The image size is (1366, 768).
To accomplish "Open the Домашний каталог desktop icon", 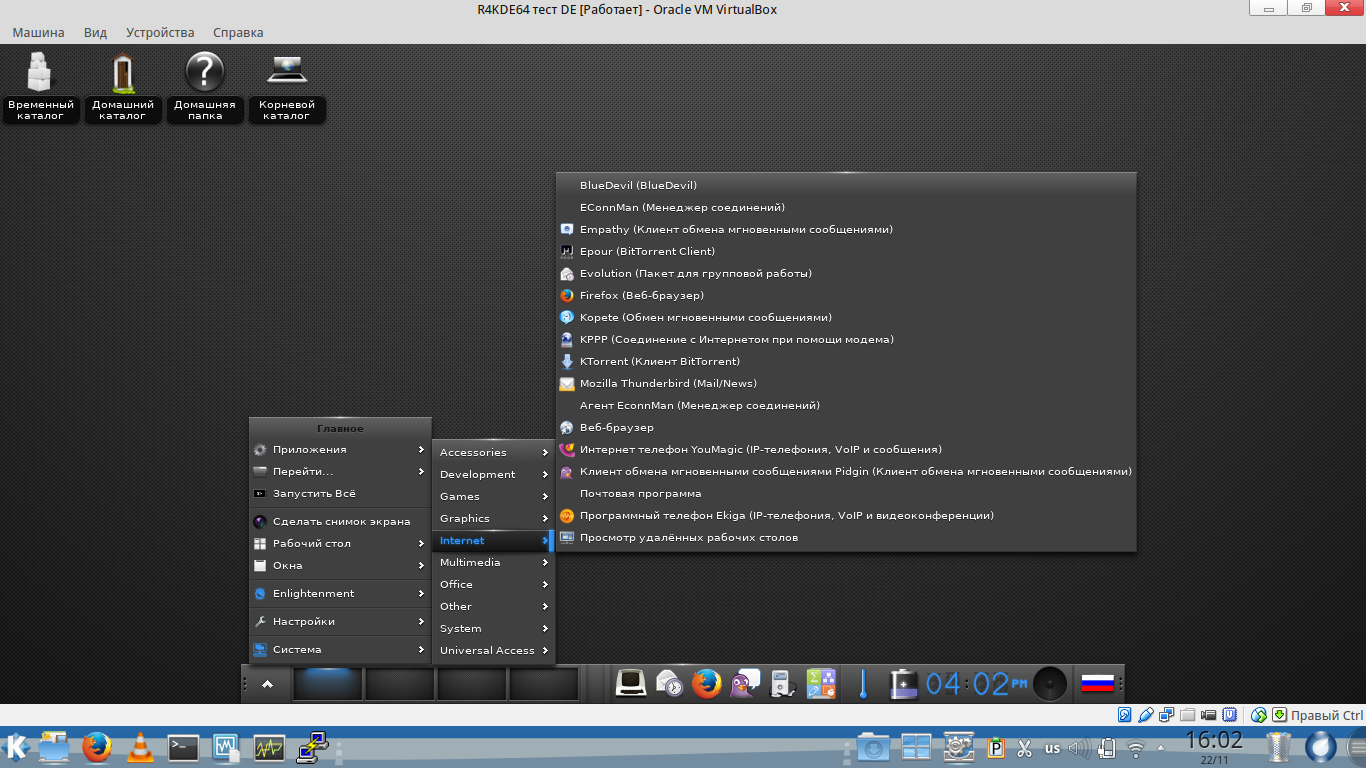I will point(123,87).
